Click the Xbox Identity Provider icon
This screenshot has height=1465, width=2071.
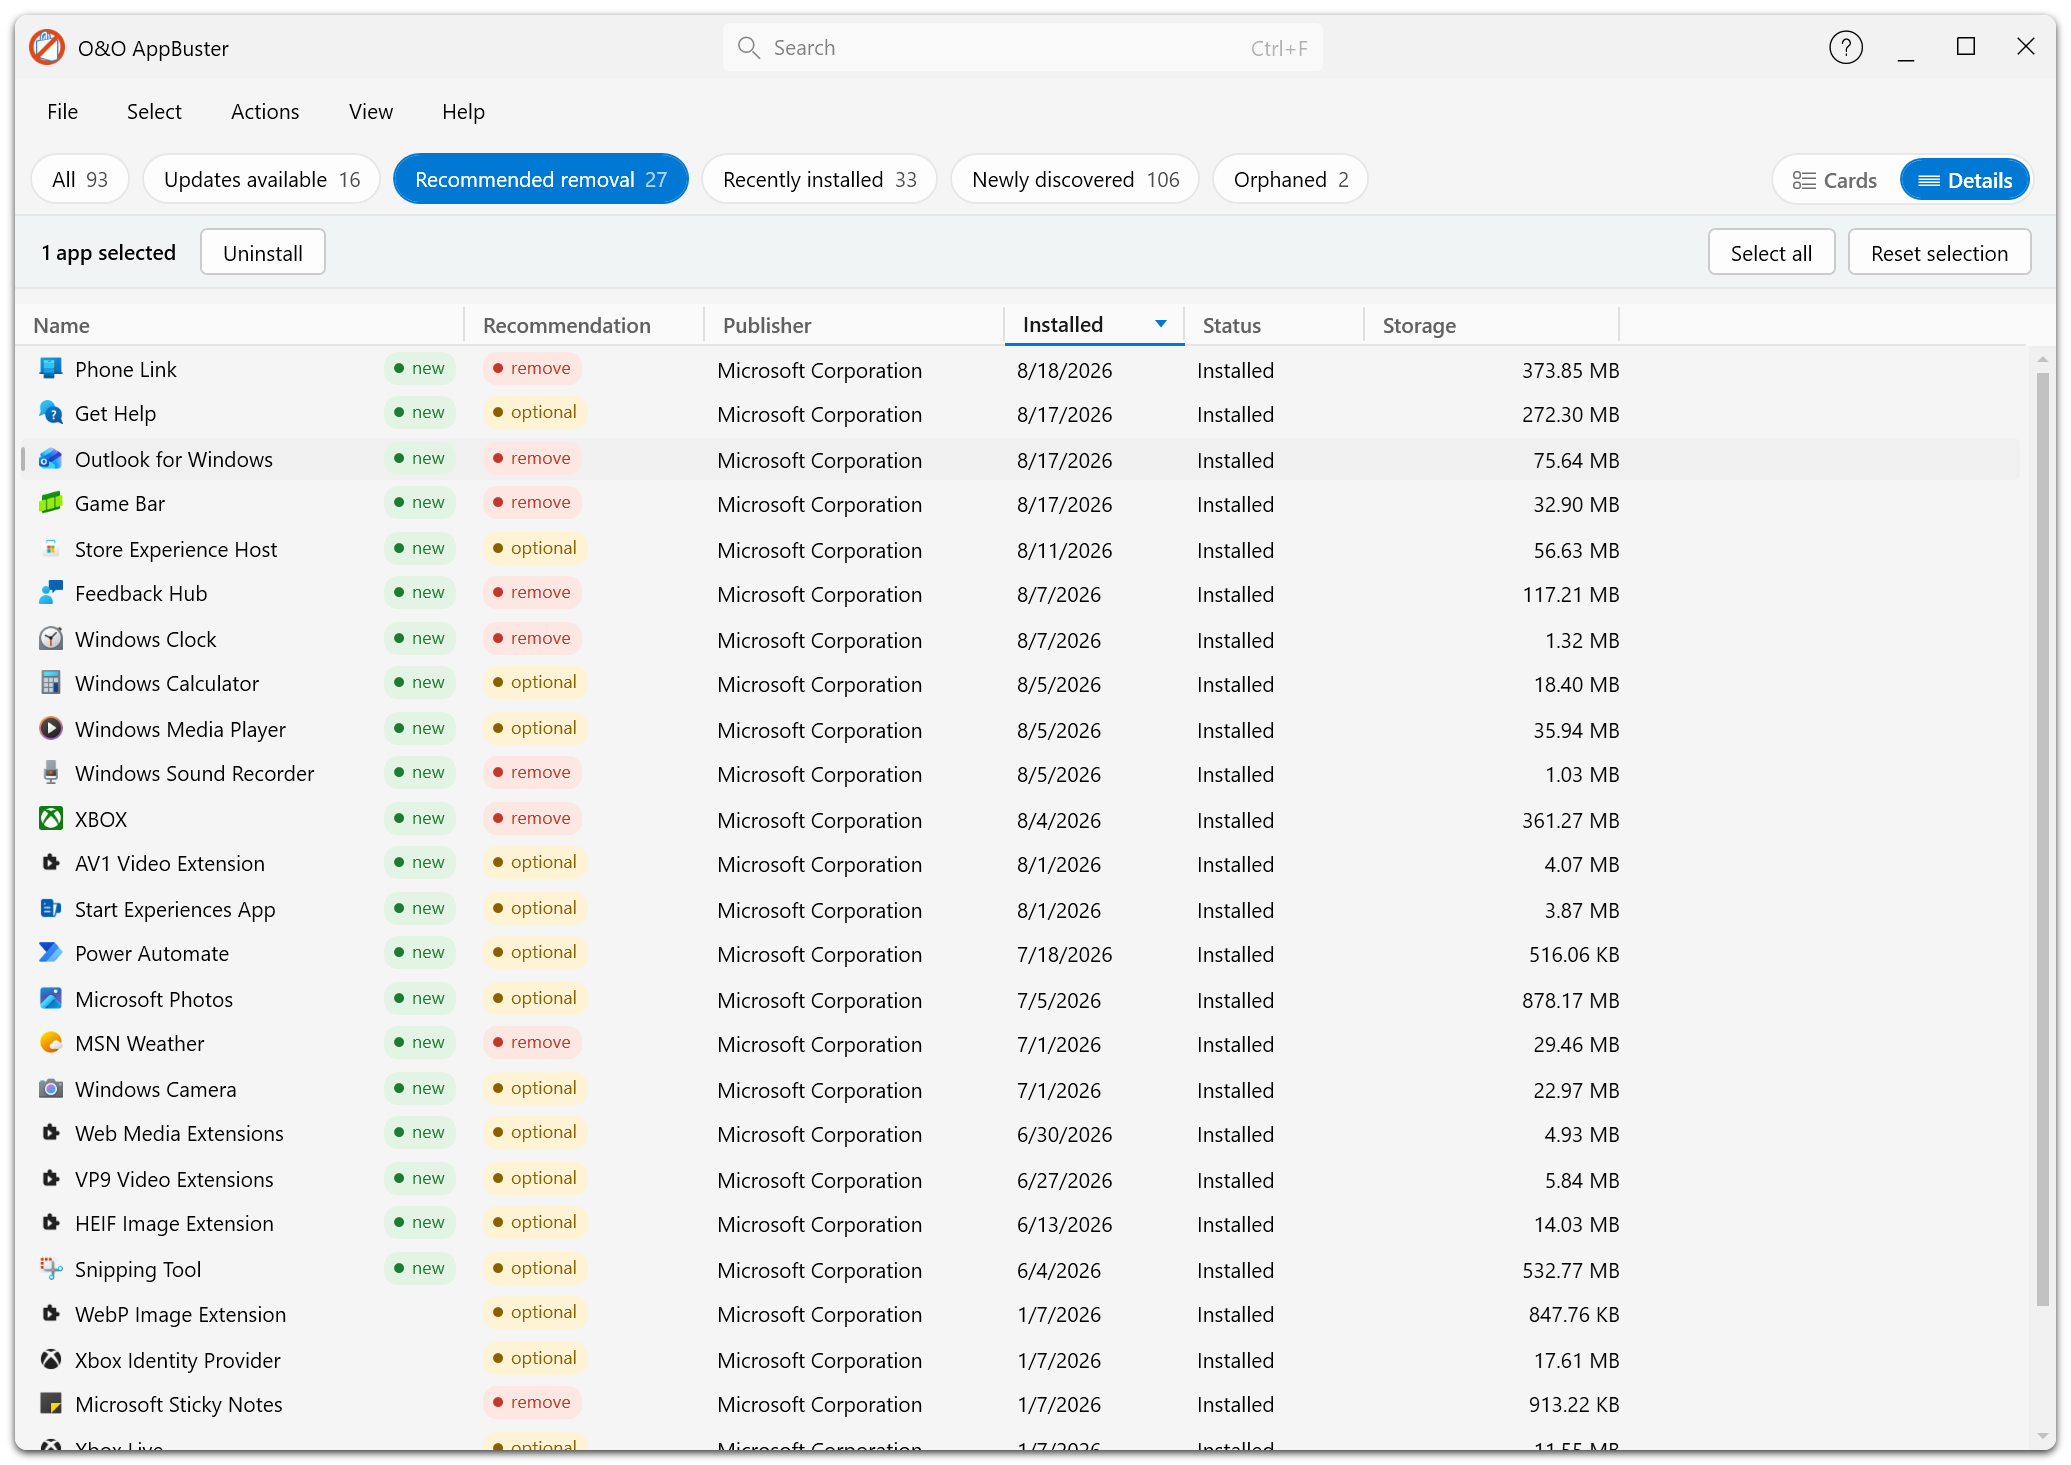point(50,1360)
